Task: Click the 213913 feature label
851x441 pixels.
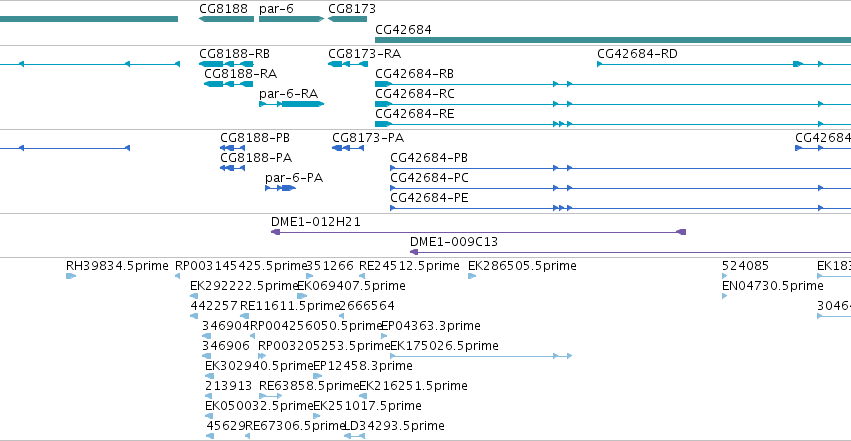Action: pos(228,386)
